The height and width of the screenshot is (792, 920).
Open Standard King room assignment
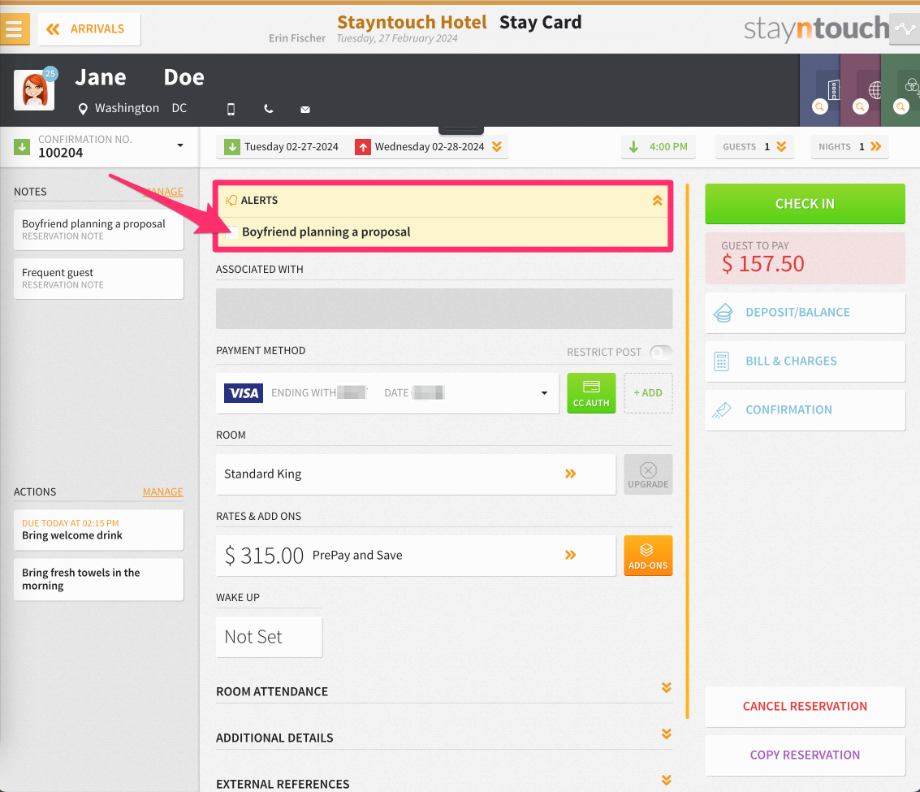(416, 474)
